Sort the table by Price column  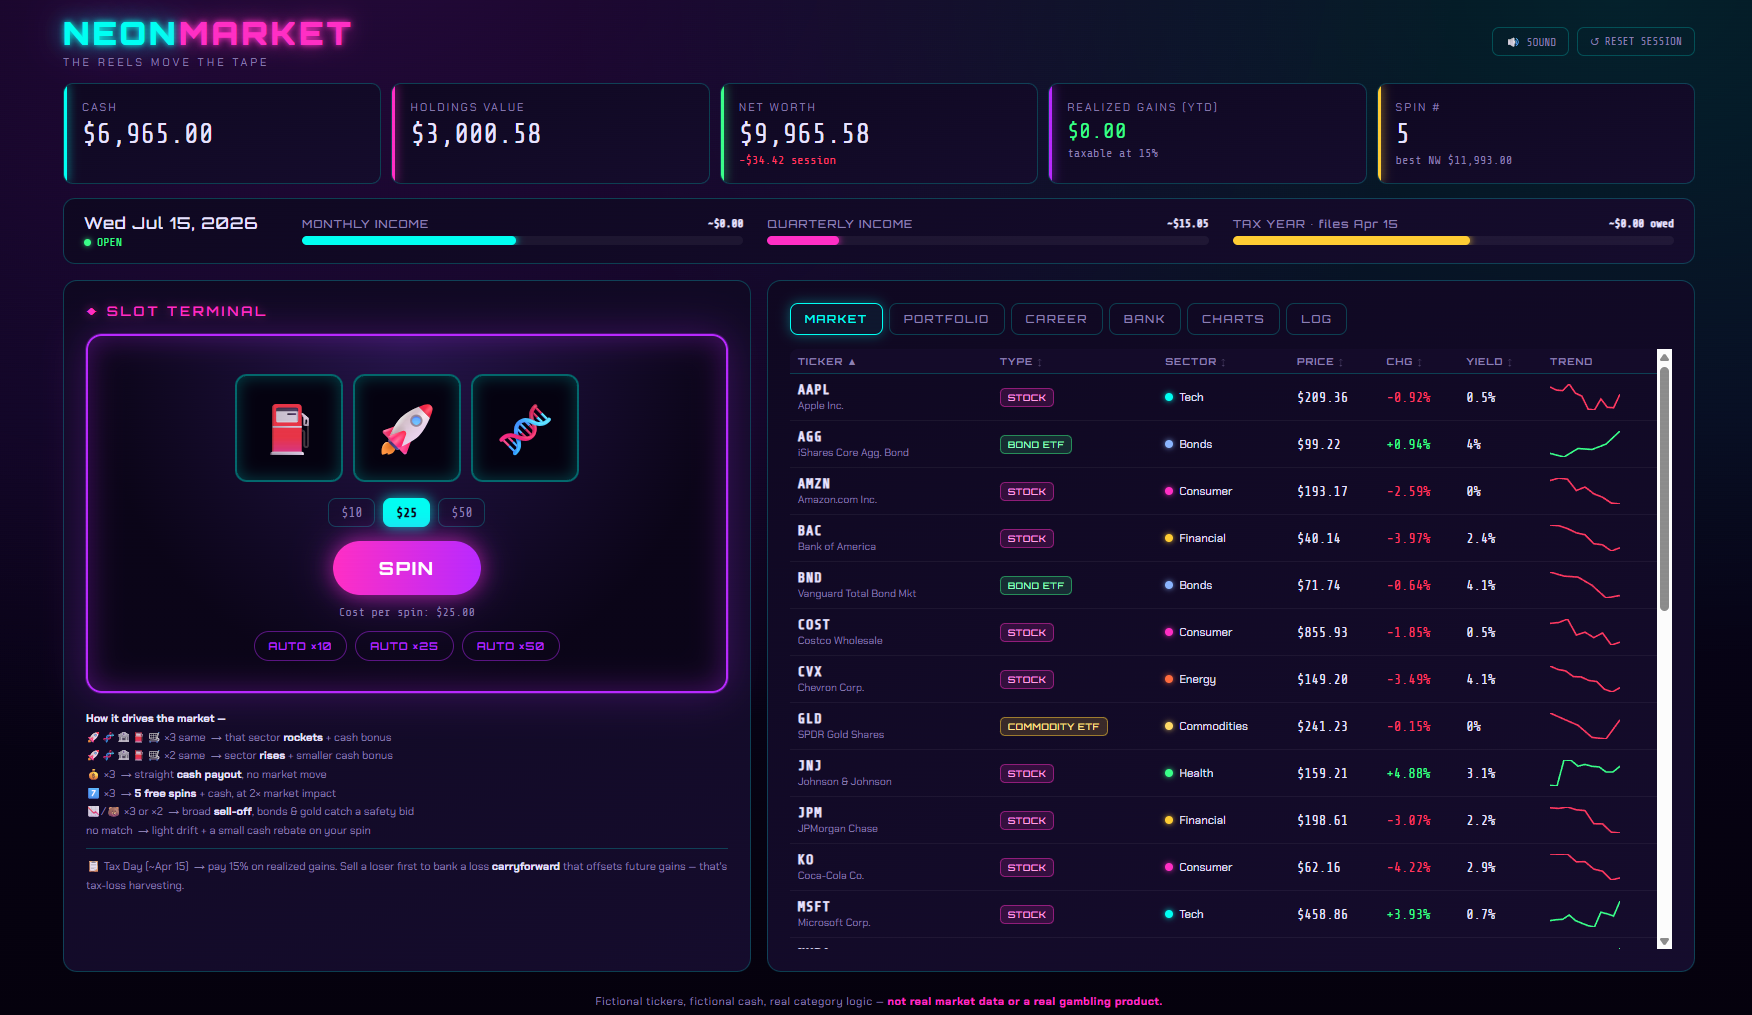pyautogui.click(x=1320, y=362)
